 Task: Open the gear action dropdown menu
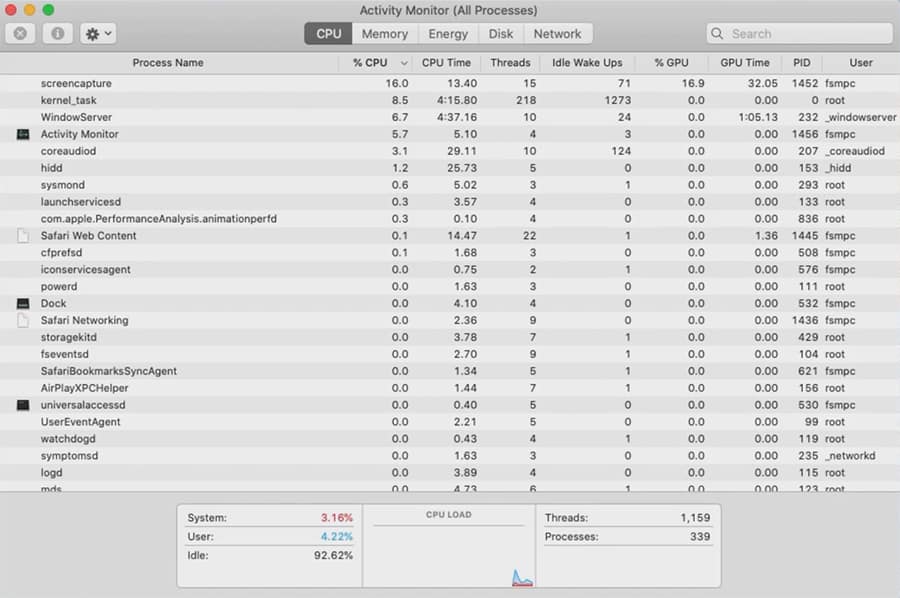[98, 34]
